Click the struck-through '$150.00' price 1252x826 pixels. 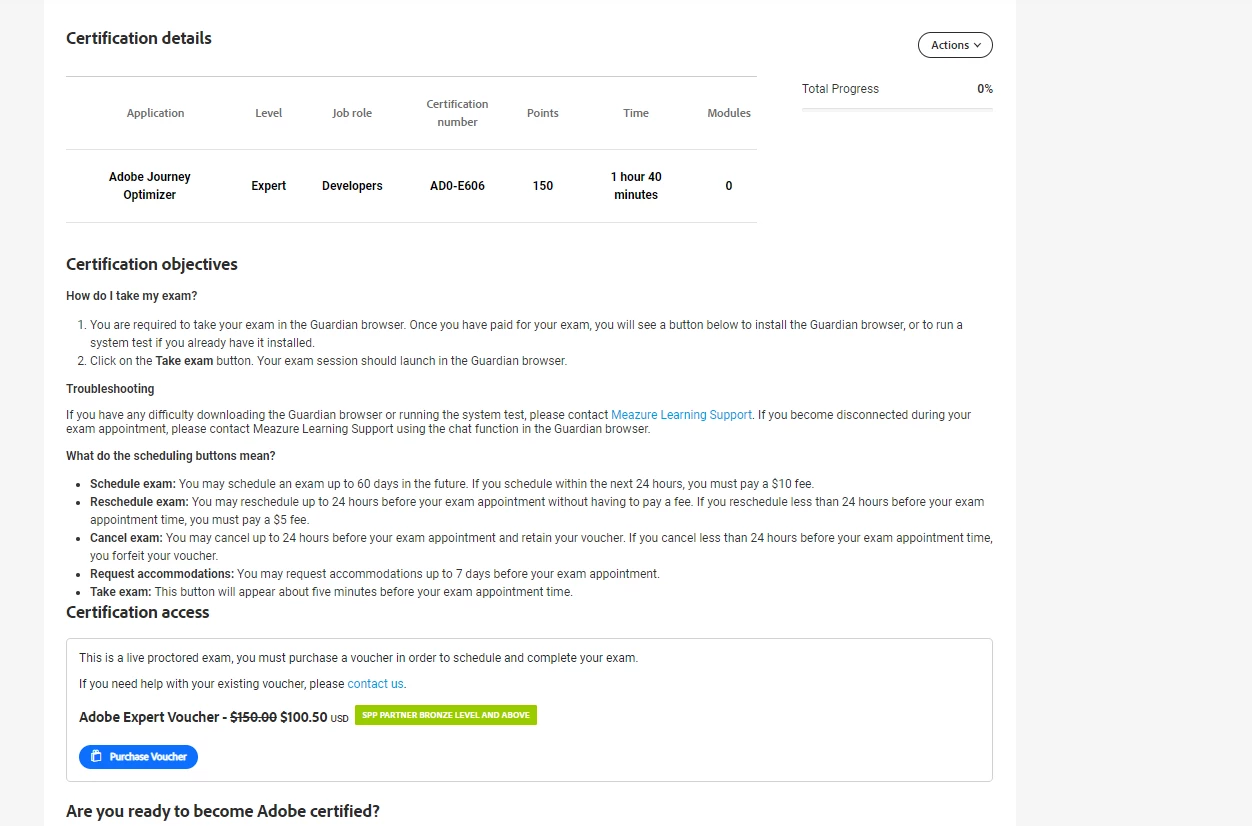point(254,717)
